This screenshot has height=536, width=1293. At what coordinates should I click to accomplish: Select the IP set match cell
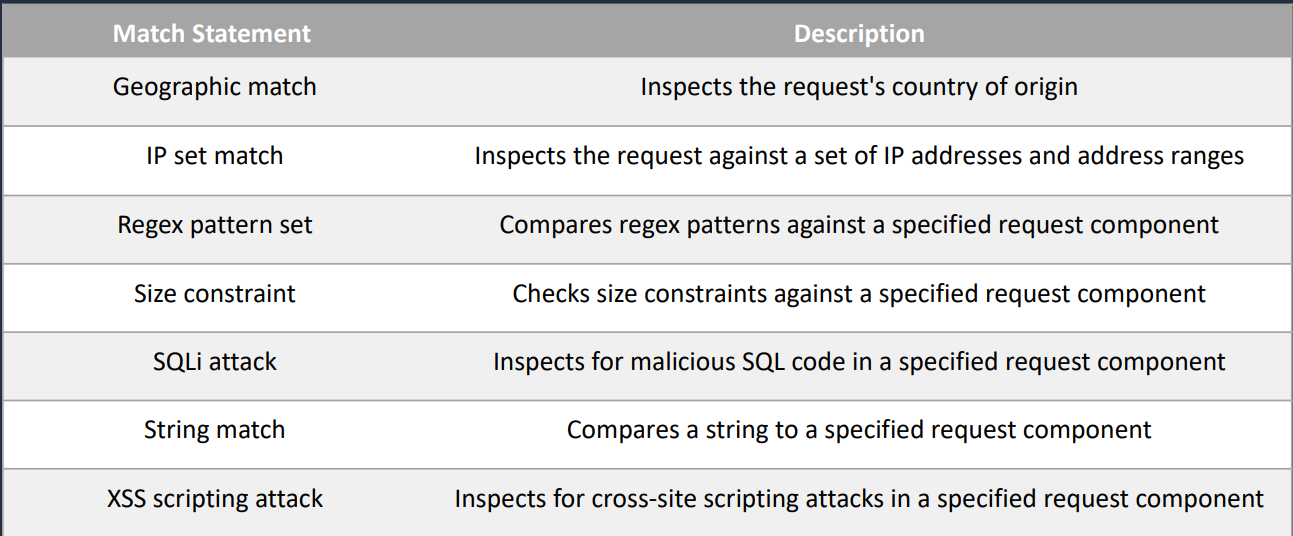click(214, 156)
